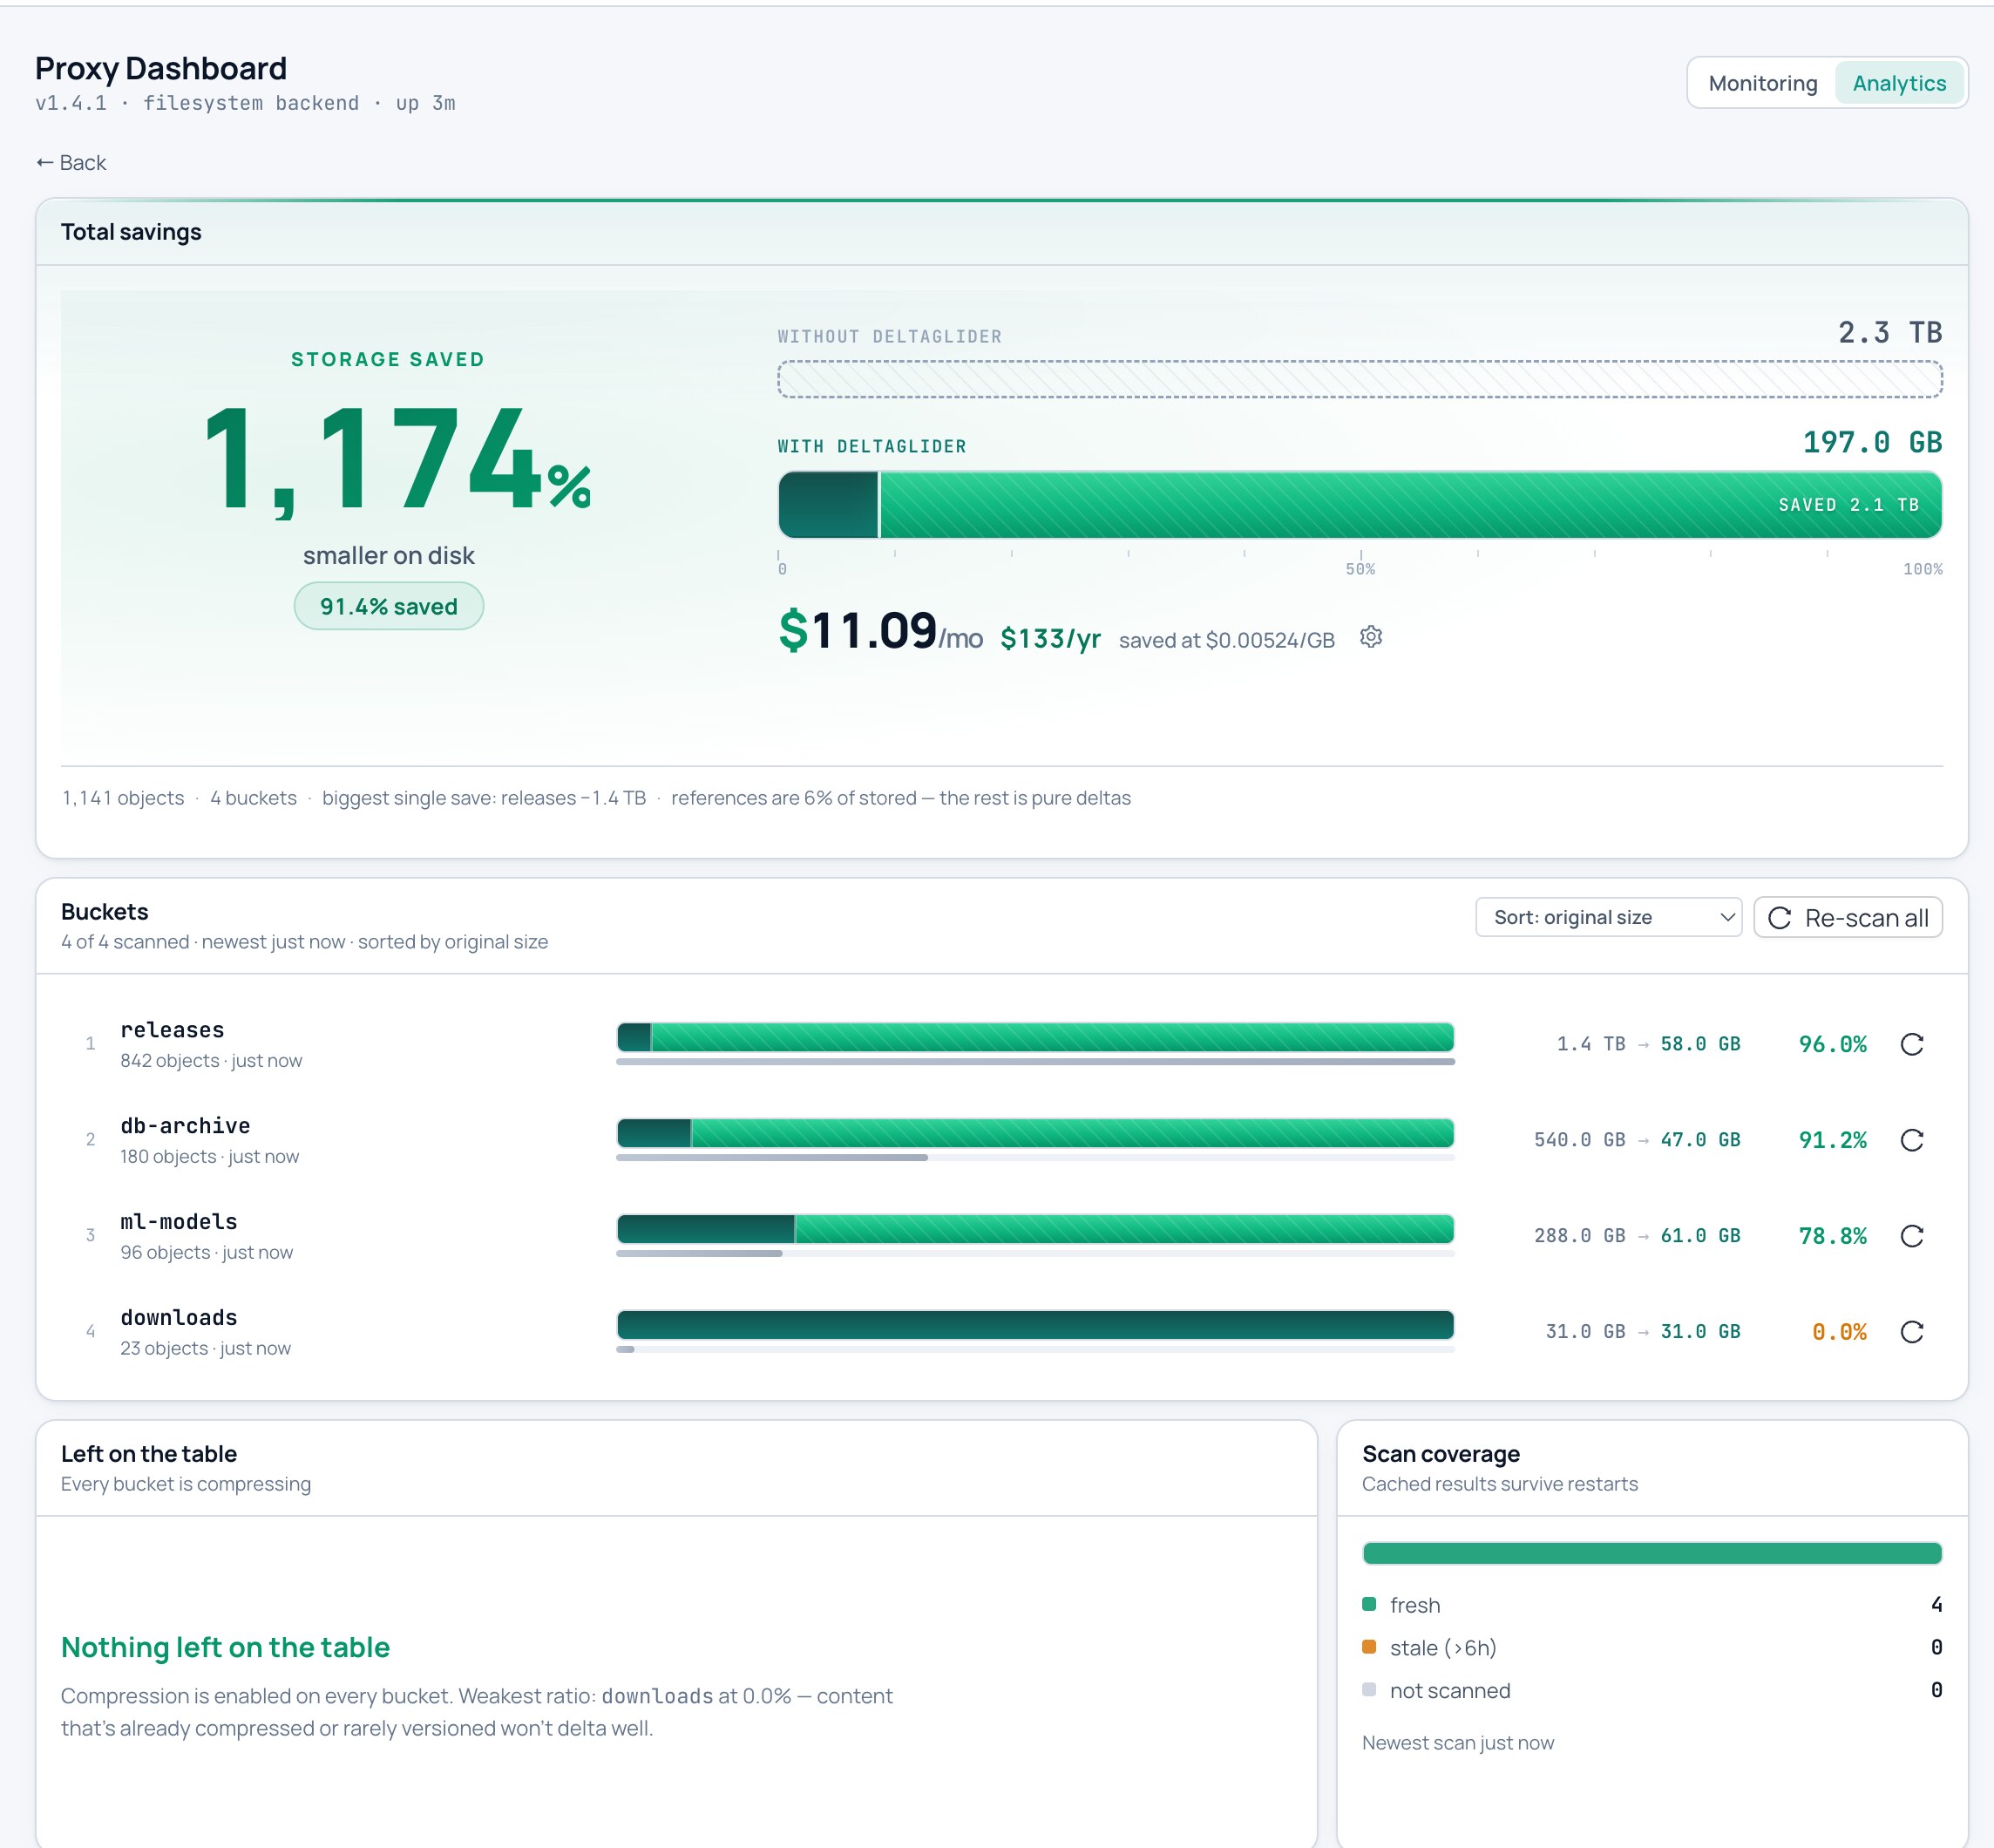This screenshot has height=1848, width=1994.
Task: Go back using the Back link
Action: click(x=71, y=163)
